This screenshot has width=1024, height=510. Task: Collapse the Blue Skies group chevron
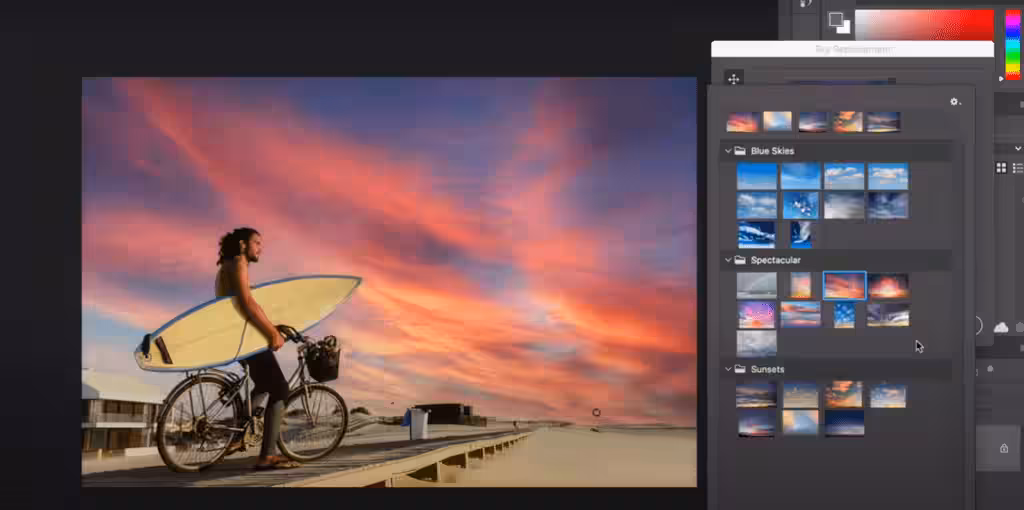click(728, 151)
